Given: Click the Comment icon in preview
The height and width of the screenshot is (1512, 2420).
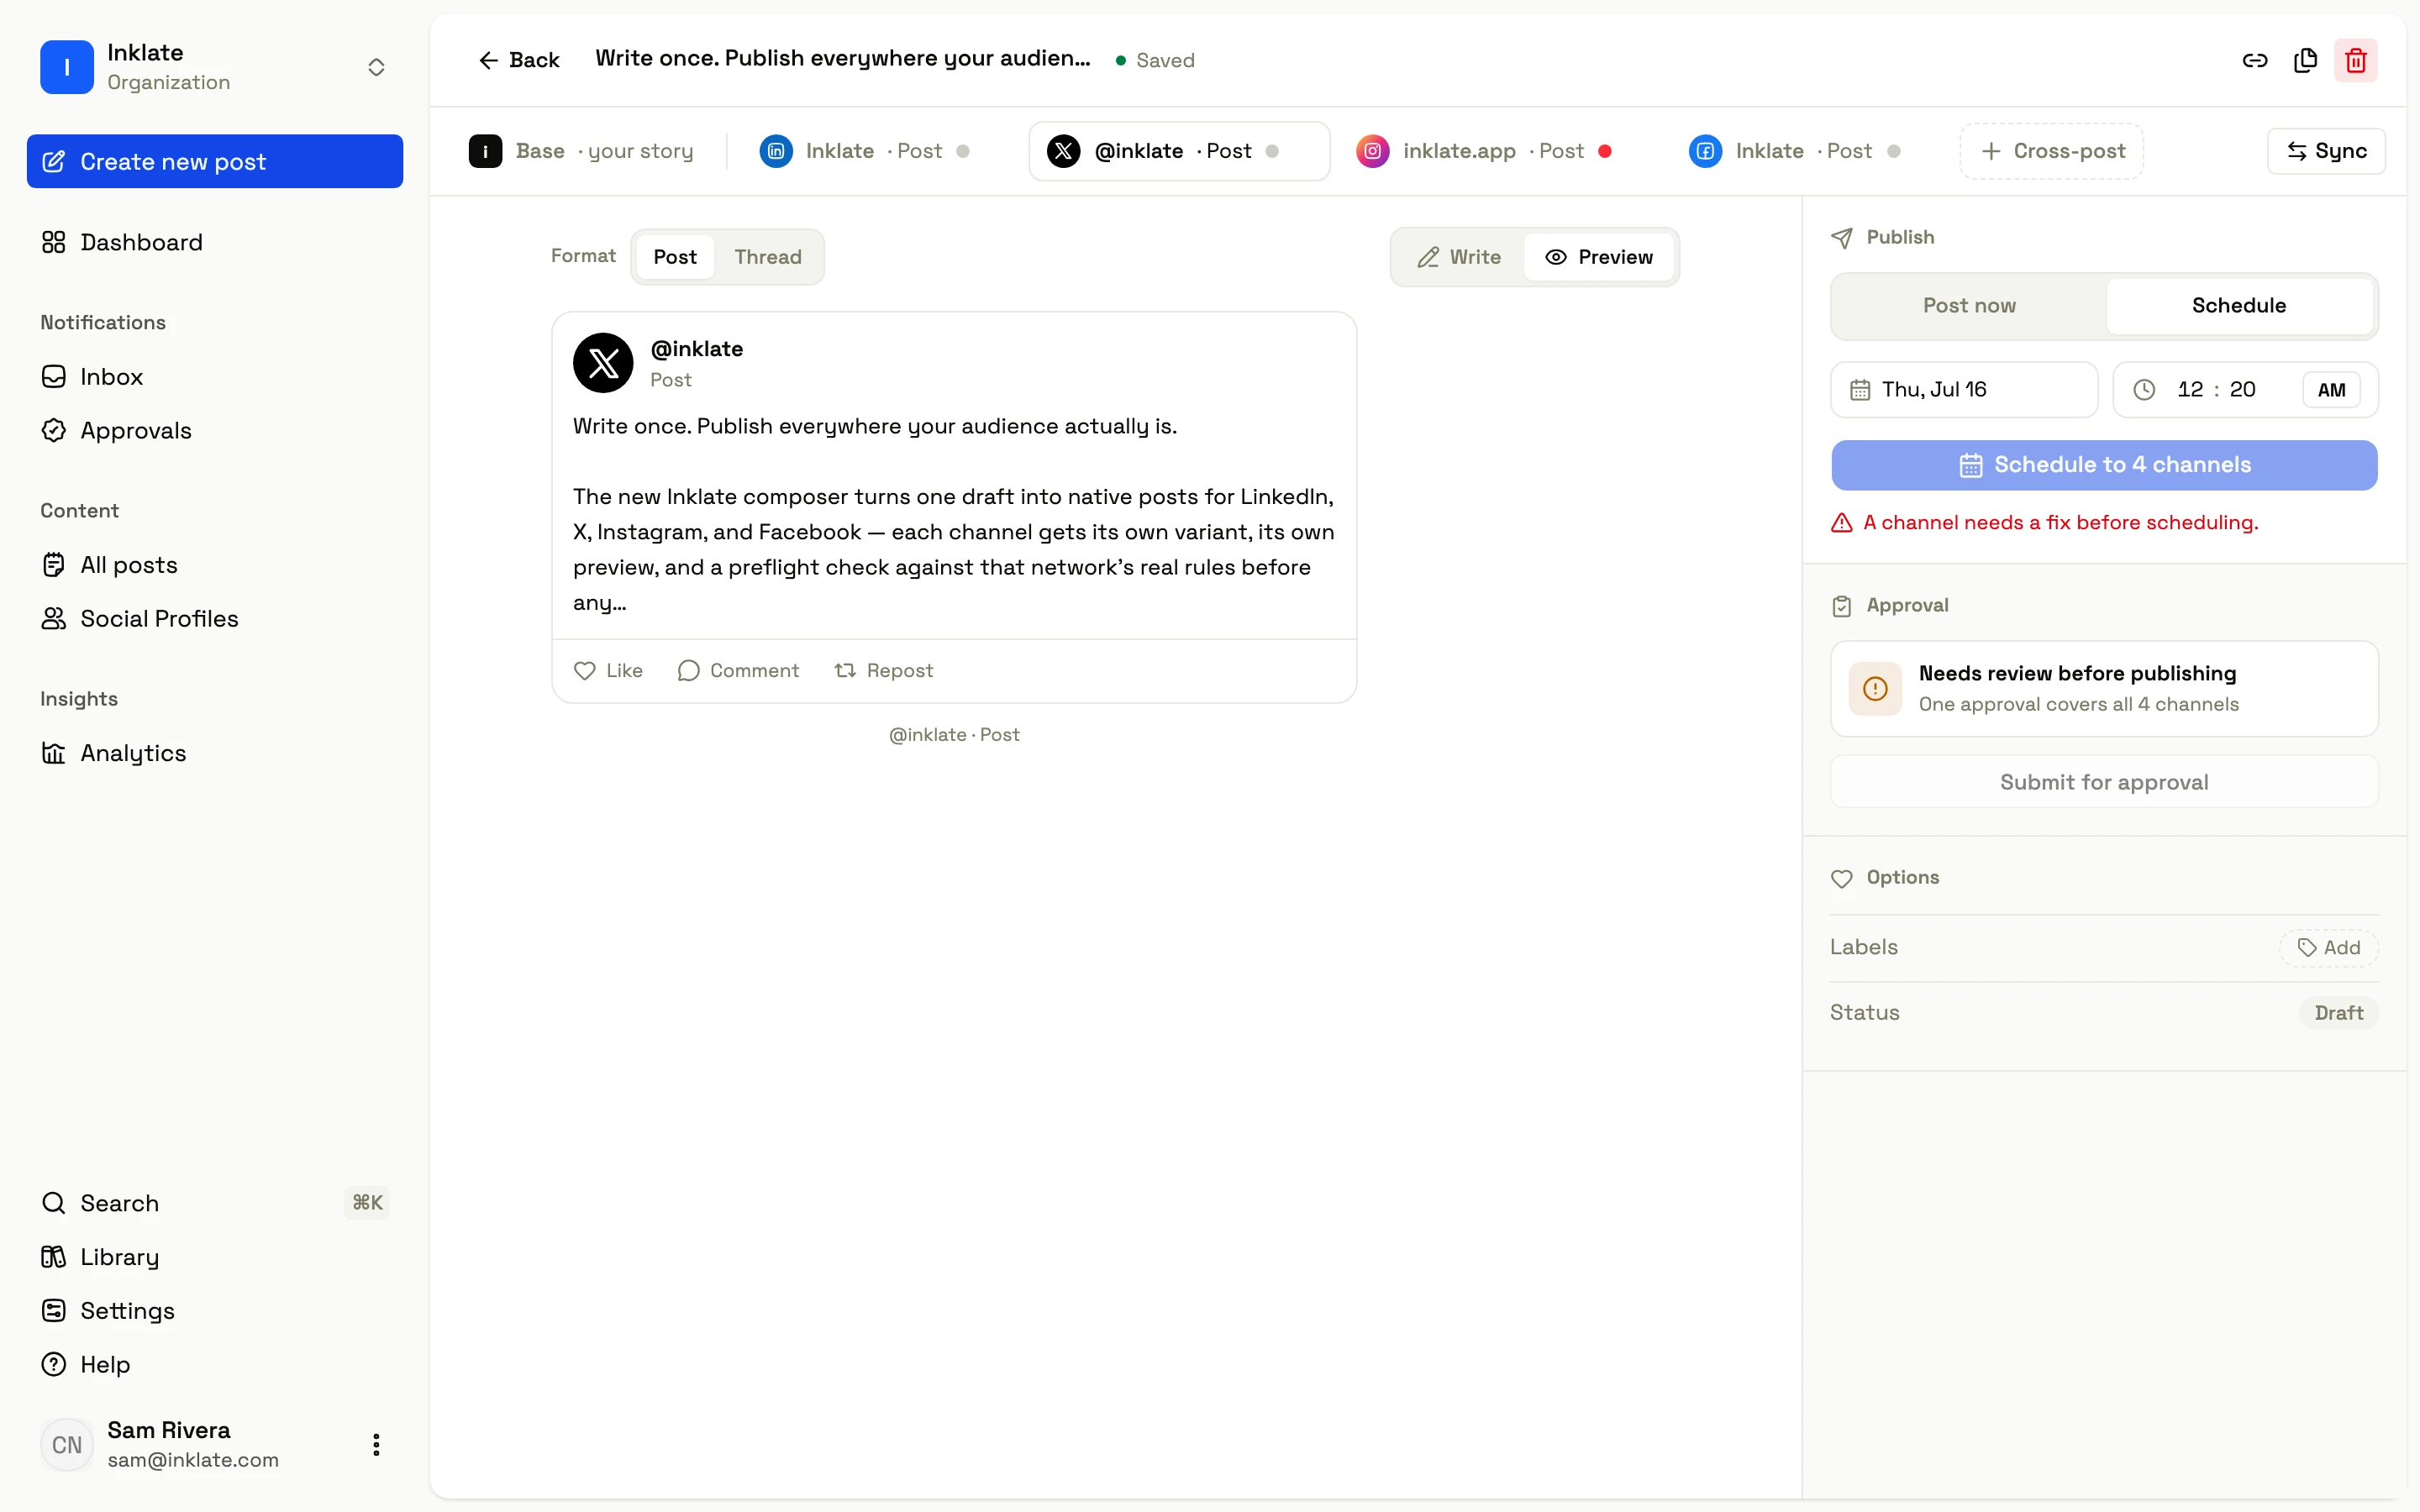Looking at the screenshot, I should coord(688,671).
